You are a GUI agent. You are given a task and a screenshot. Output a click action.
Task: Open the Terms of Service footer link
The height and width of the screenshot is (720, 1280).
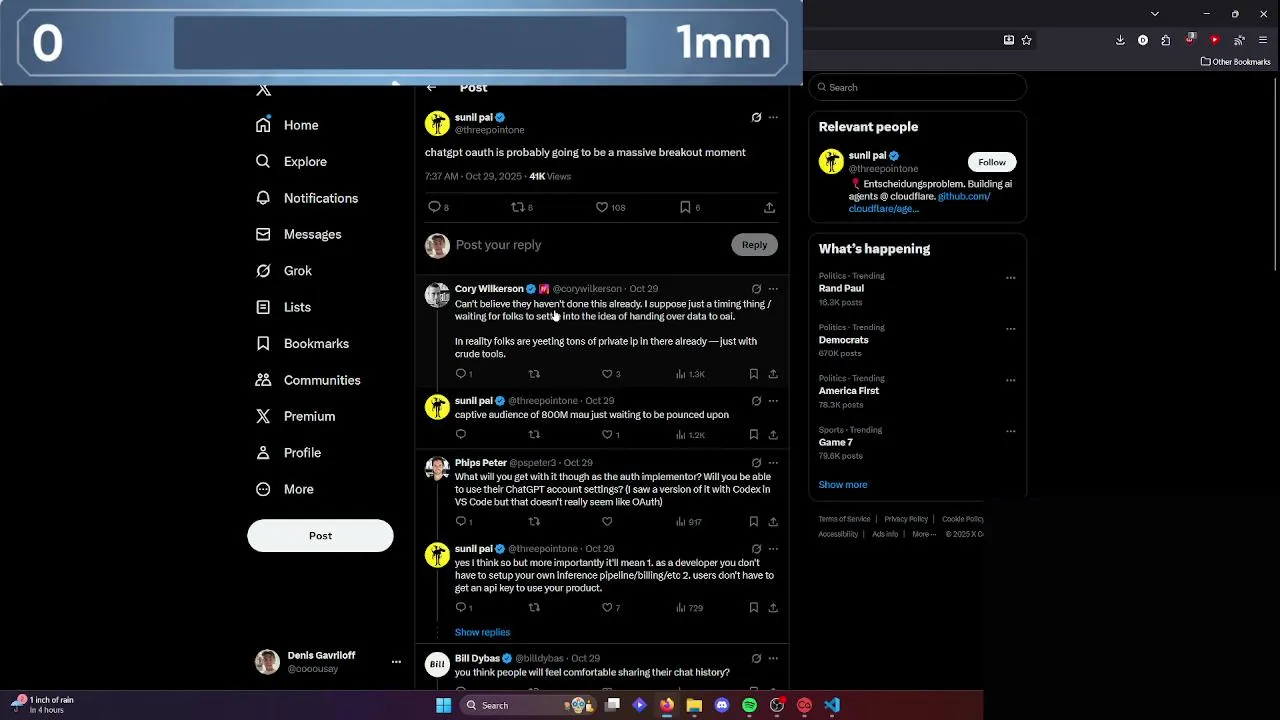click(844, 519)
